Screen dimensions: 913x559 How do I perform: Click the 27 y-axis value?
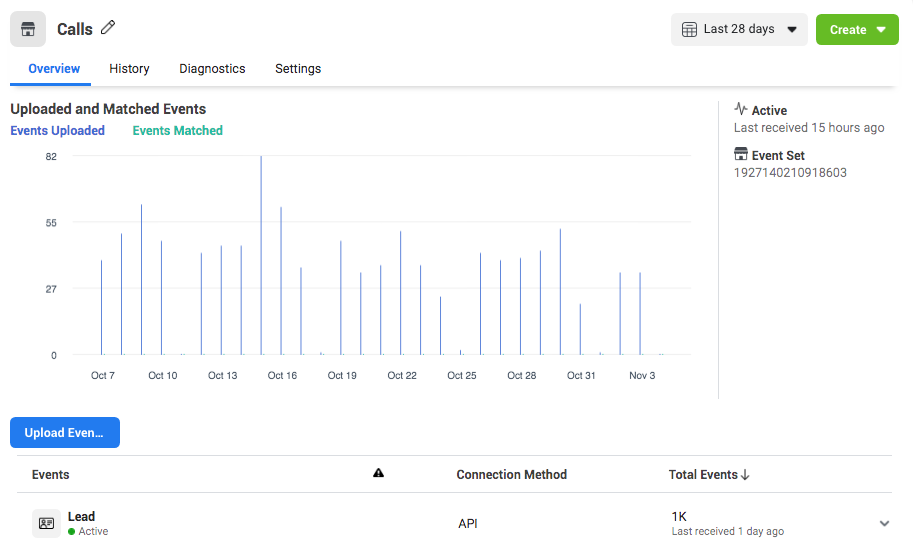pos(51,289)
